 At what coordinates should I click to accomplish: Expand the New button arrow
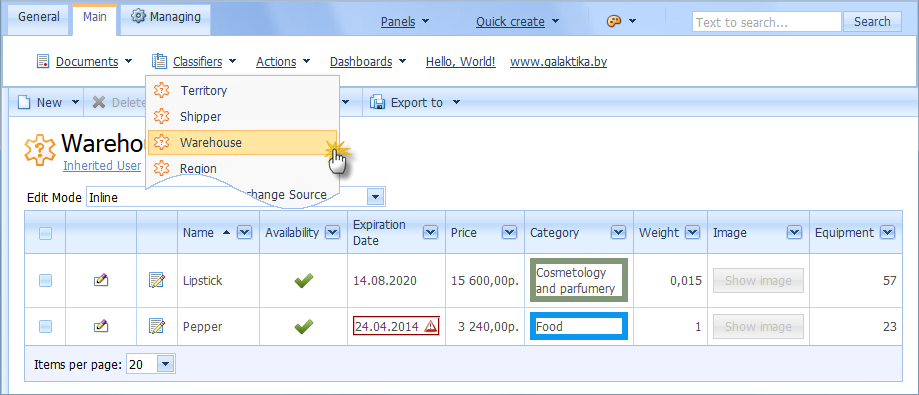point(75,103)
